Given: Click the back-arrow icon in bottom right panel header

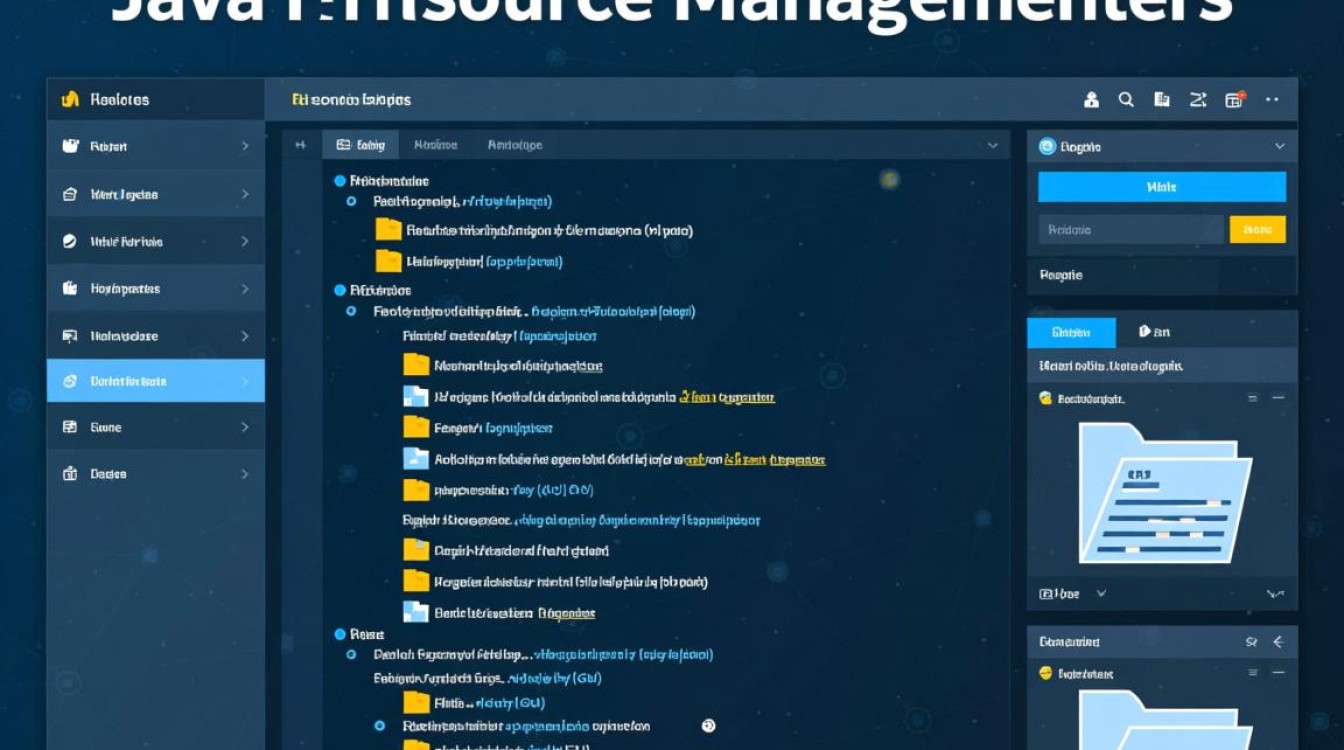Looking at the screenshot, I should click(x=1277, y=642).
